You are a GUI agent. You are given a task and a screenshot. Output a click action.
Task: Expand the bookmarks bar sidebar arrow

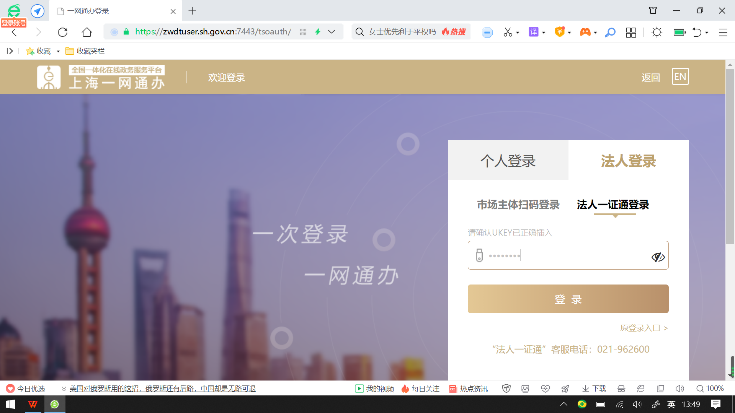9,51
